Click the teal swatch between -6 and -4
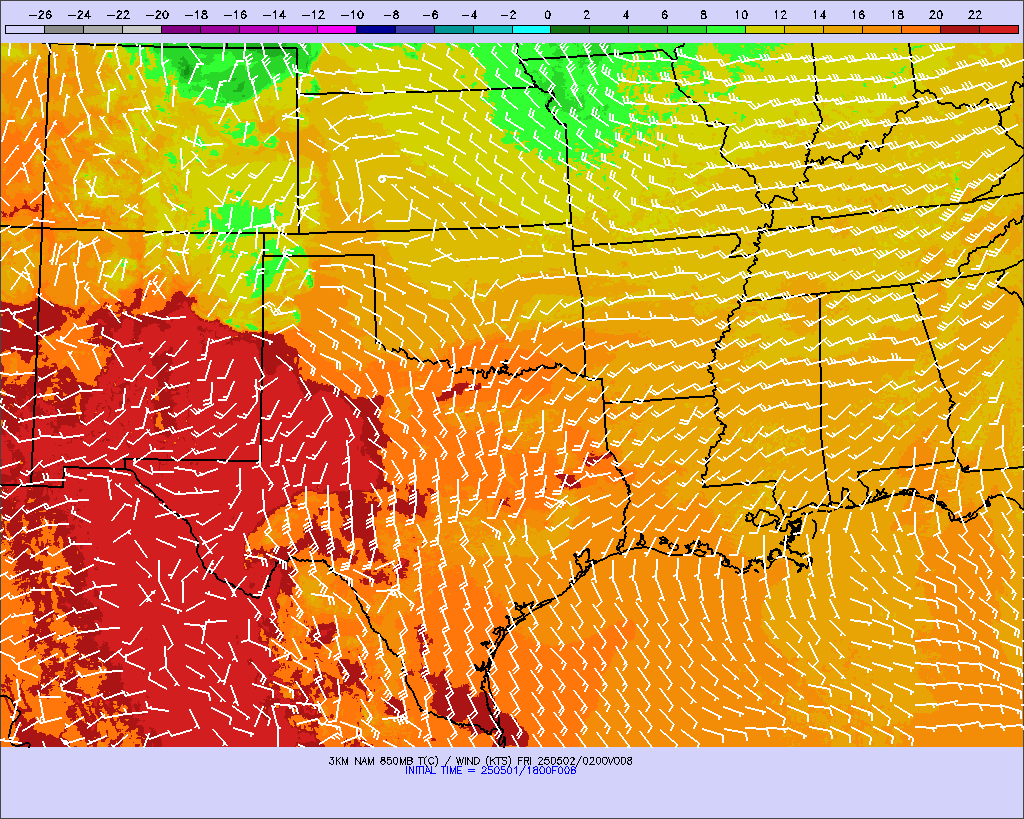This screenshot has width=1024, height=819. pos(454,29)
